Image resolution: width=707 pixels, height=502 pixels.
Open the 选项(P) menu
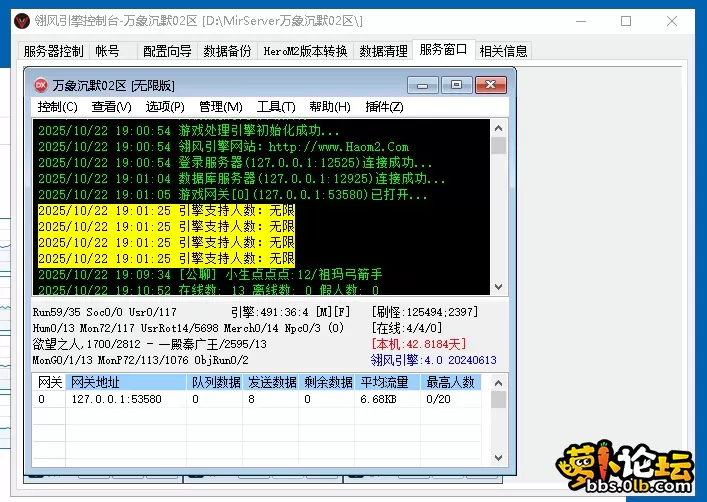pos(165,107)
